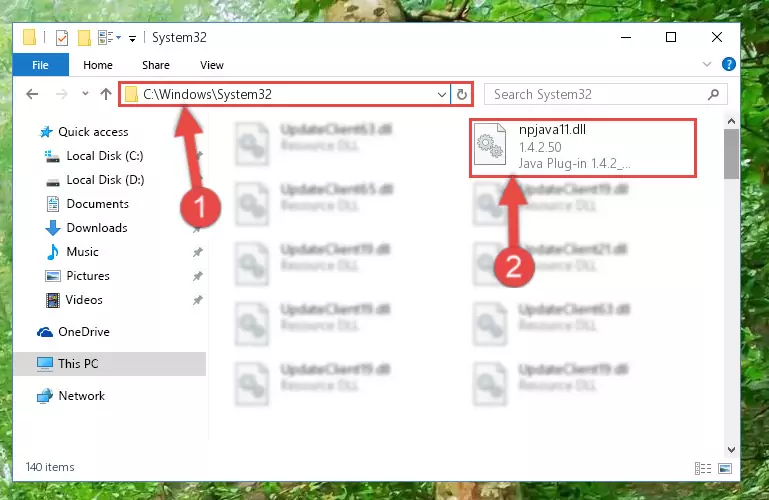Viewport: 769px width, 500px height.
Task: Click the Properties checkmark quick access icon
Action: tap(62, 38)
